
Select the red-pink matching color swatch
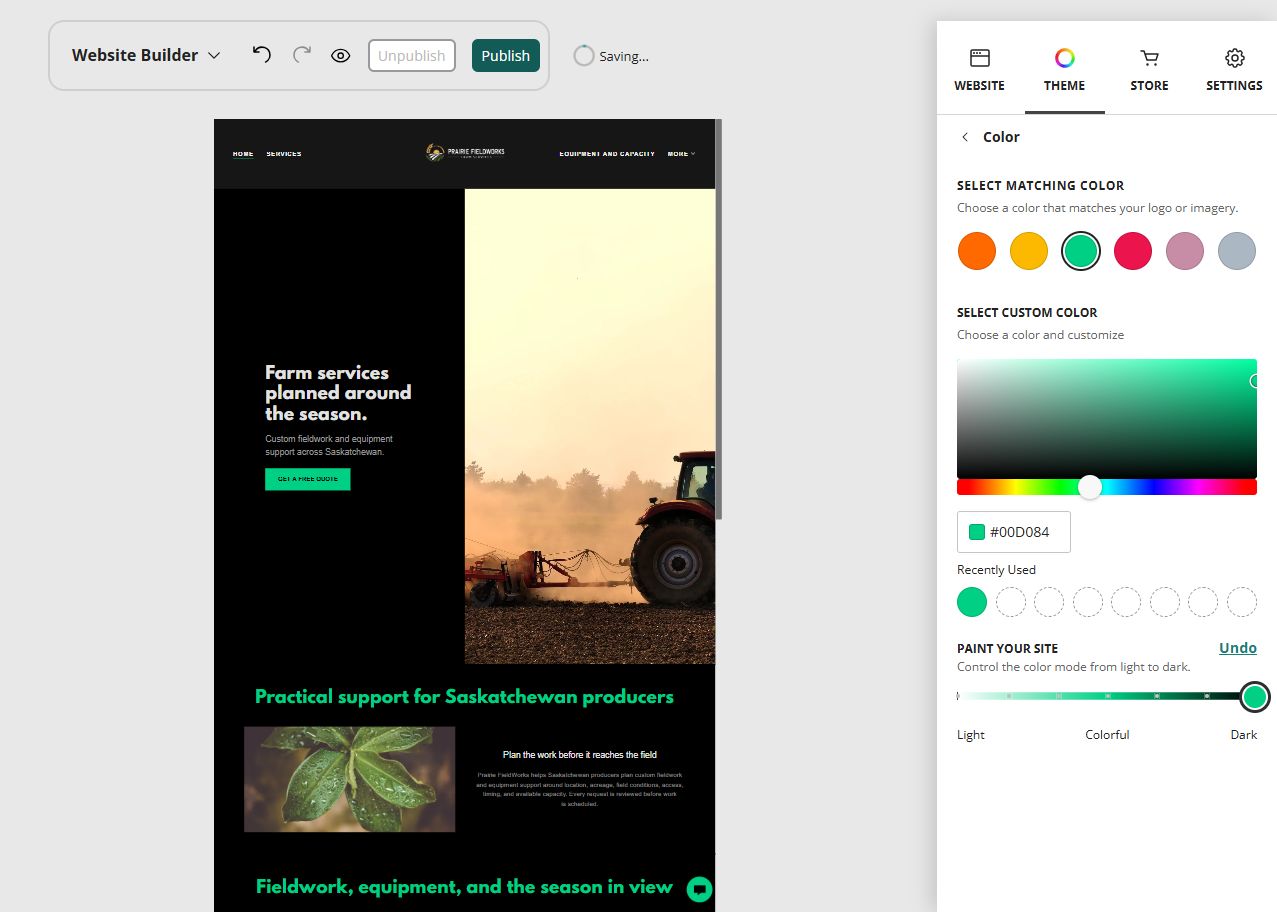tap(1133, 251)
